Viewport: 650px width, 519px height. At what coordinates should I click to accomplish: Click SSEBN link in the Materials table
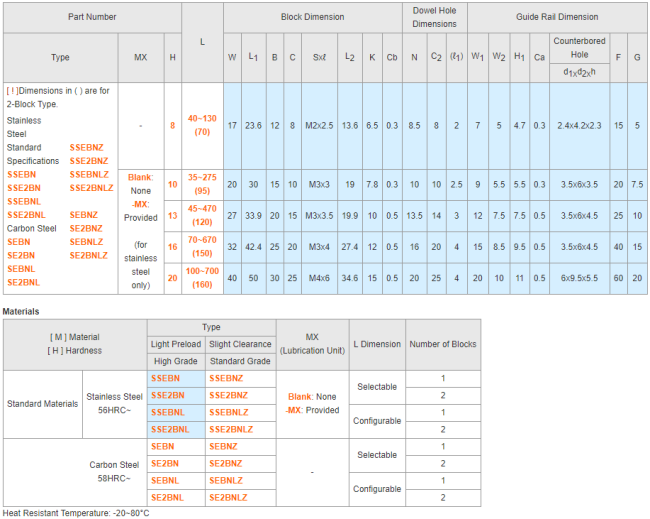(x=165, y=379)
